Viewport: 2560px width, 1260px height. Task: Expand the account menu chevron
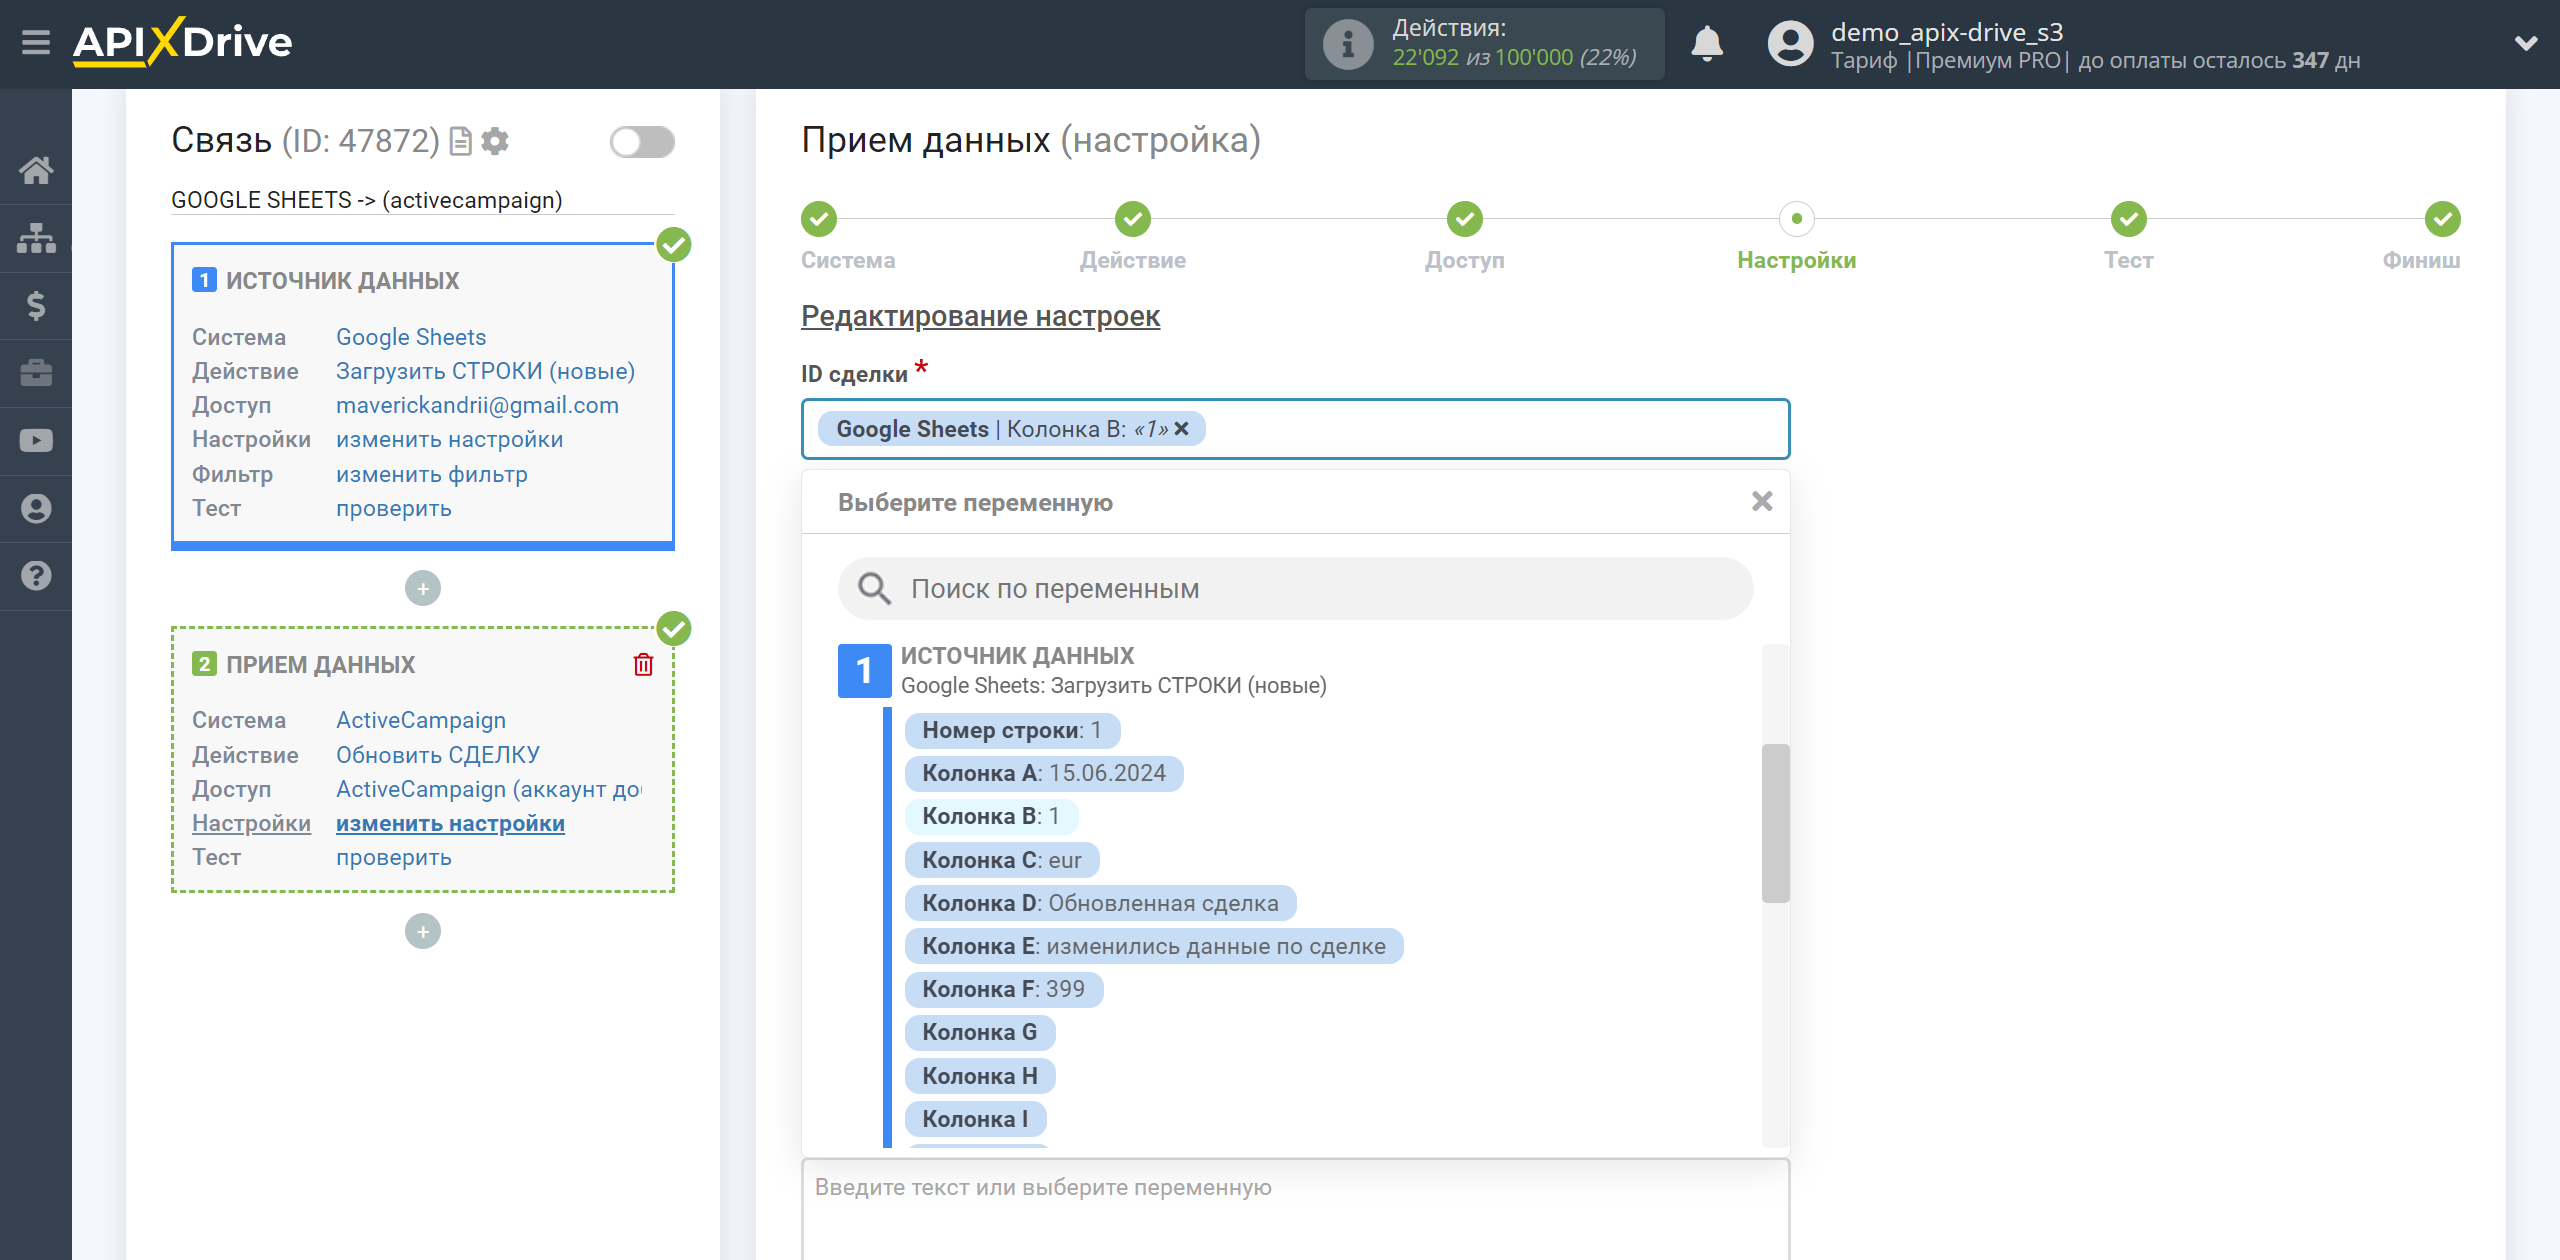(2526, 44)
